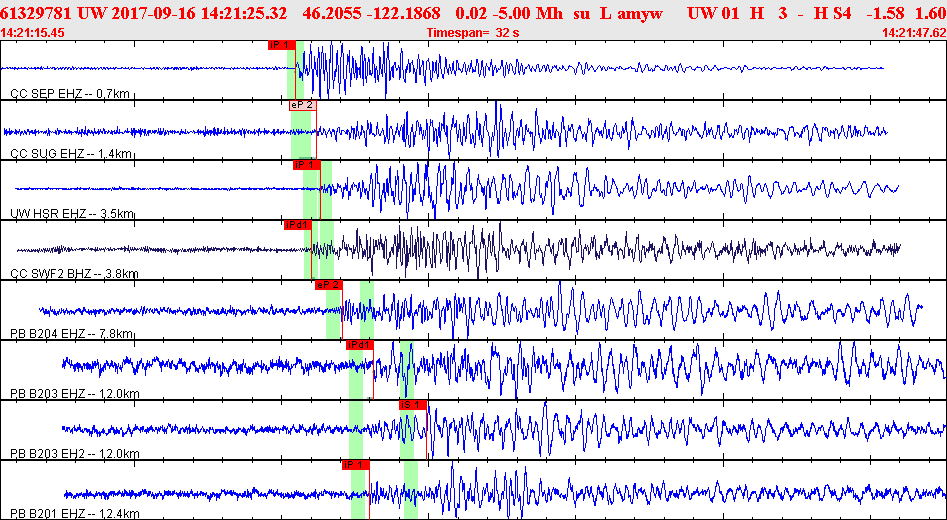Click the 'Timespan= 32 s' label

click(473, 33)
